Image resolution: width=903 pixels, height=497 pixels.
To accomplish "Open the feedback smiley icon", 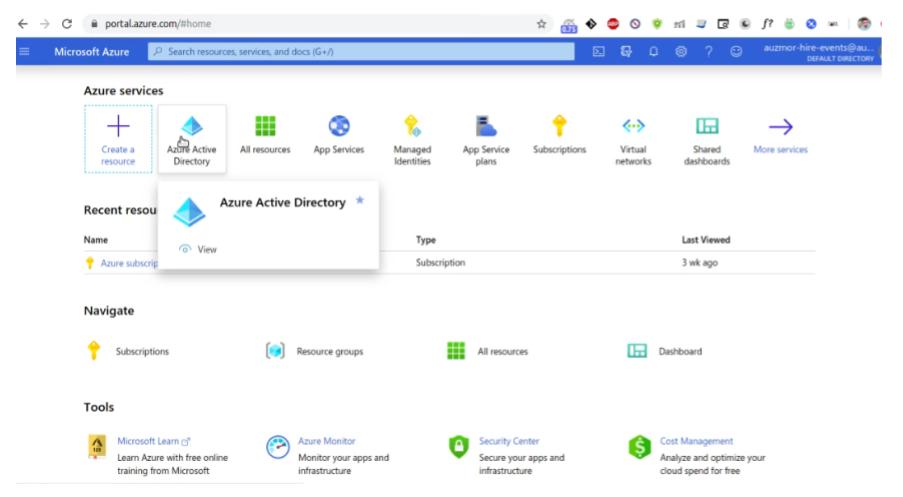I will tap(736, 51).
